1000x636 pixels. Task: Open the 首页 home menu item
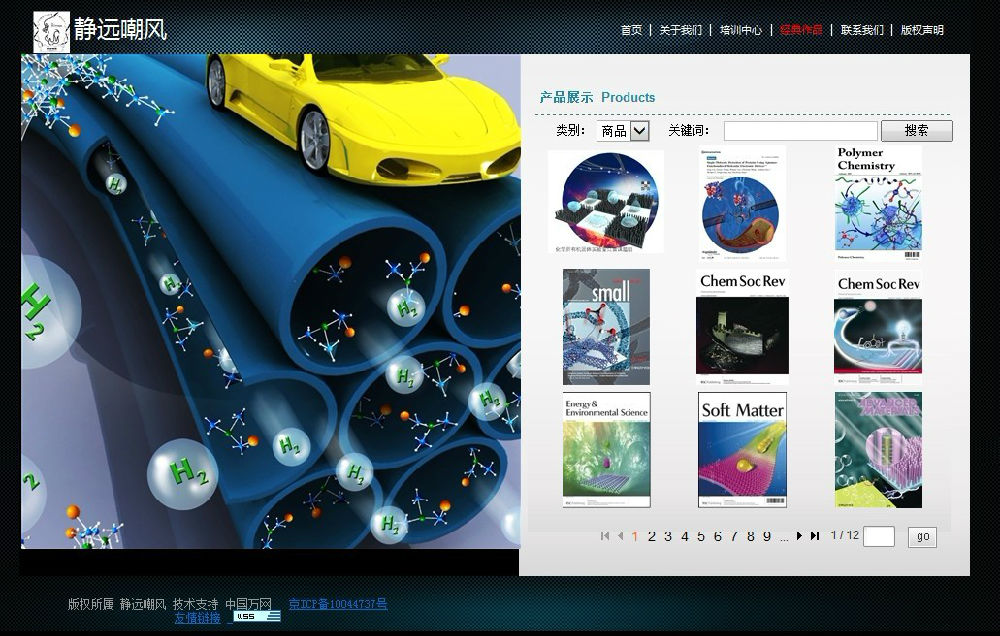(x=631, y=30)
